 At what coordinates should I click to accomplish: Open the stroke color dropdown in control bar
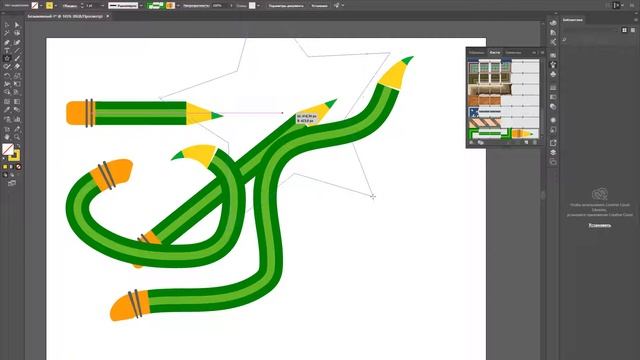56,6
